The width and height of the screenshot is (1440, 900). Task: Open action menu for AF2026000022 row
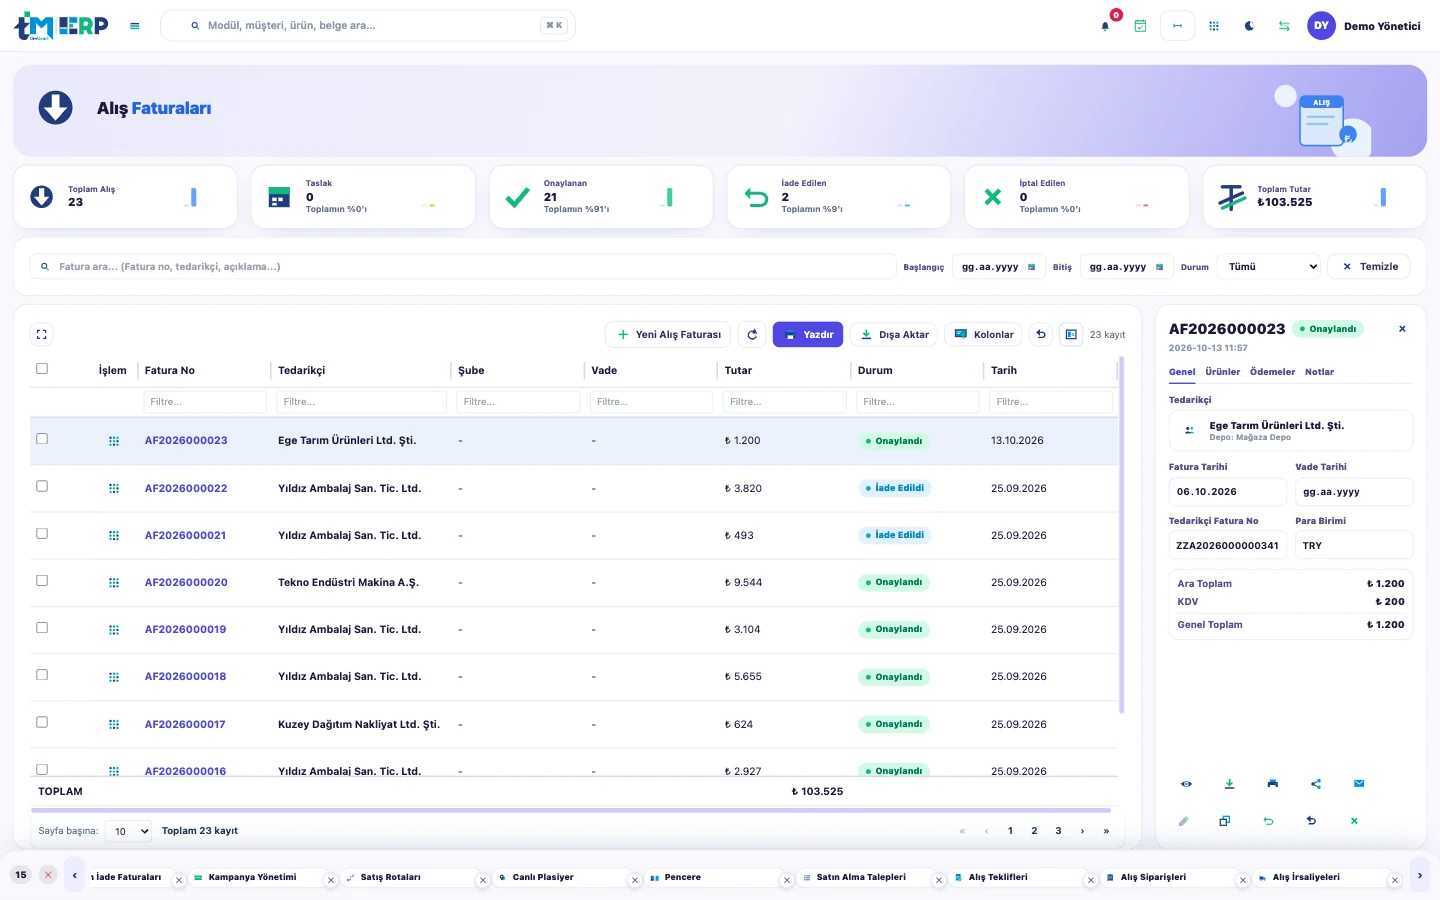pyautogui.click(x=114, y=489)
